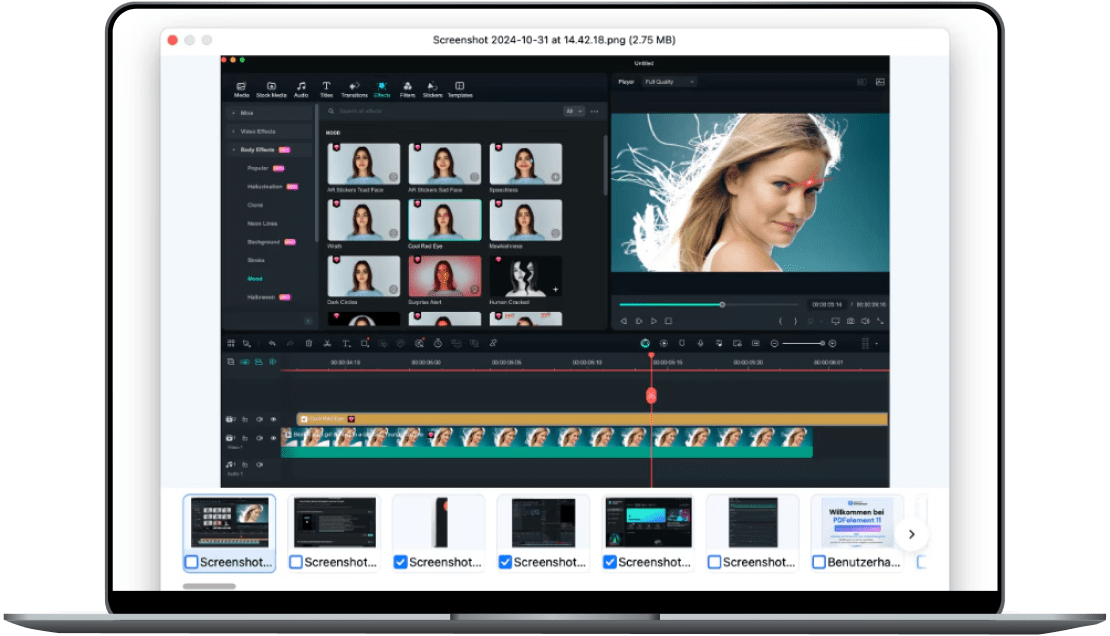Click the timeline crop icon
The height and width of the screenshot is (636, 1110).
click(x=365, y=343)
